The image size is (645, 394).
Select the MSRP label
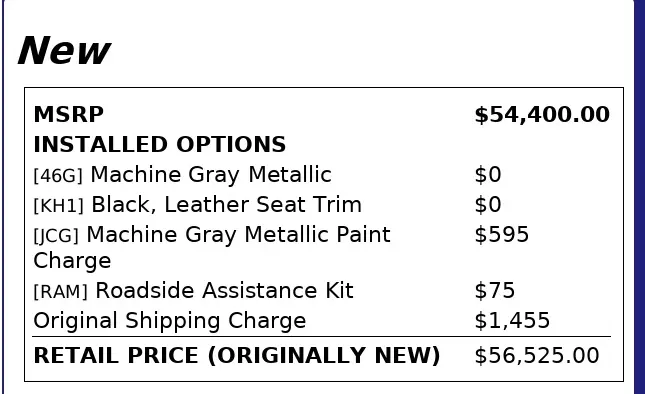(69, 114)
